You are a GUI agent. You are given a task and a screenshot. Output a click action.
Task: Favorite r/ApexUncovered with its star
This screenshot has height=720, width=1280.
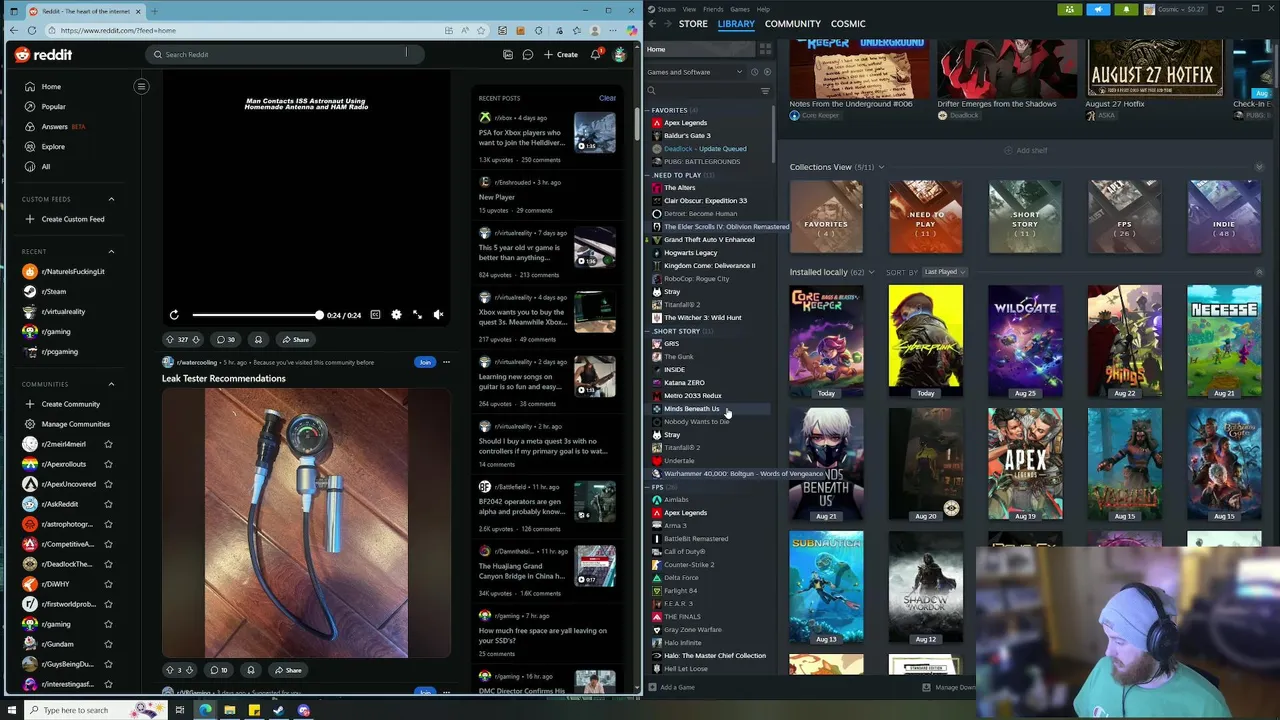click(108, 484)
